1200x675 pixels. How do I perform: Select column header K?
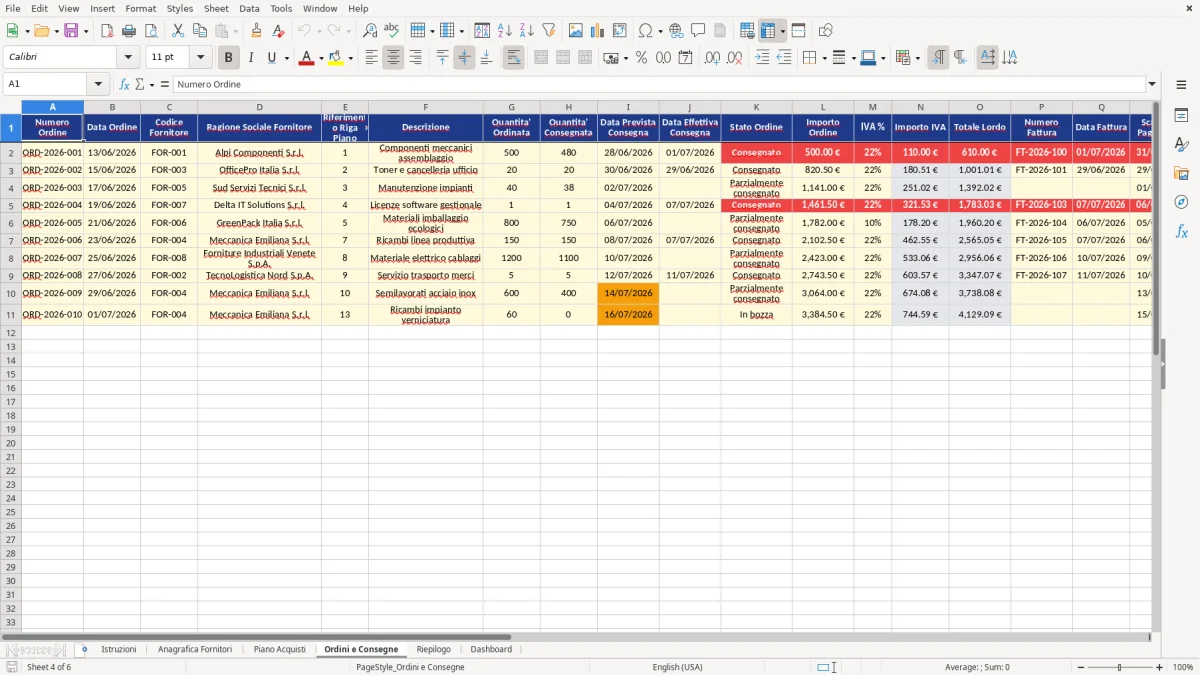[x=756, y=107]
